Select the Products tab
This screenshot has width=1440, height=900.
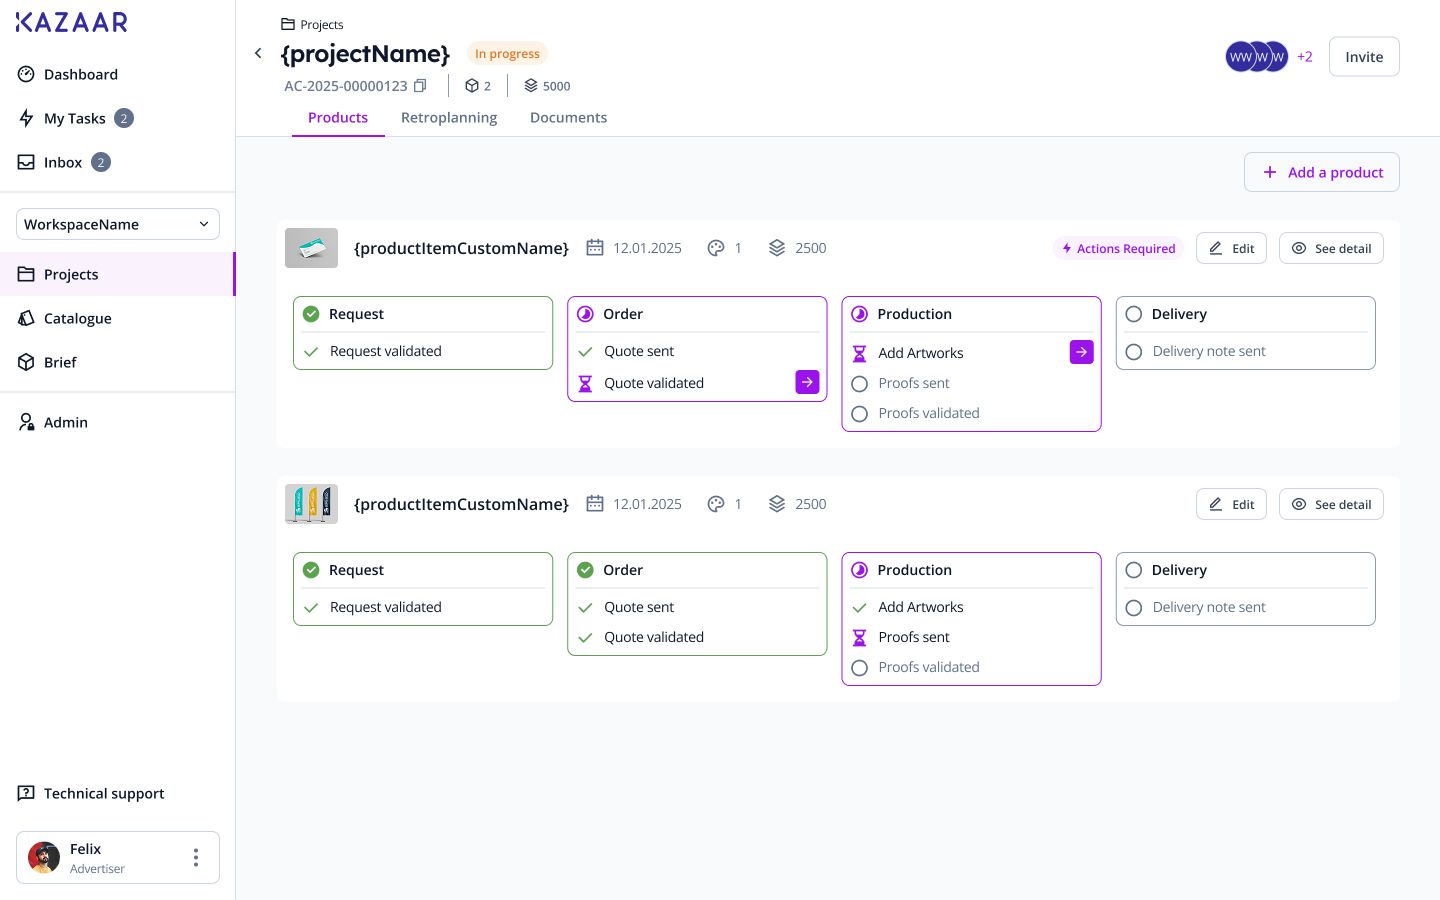pos(338,117)
